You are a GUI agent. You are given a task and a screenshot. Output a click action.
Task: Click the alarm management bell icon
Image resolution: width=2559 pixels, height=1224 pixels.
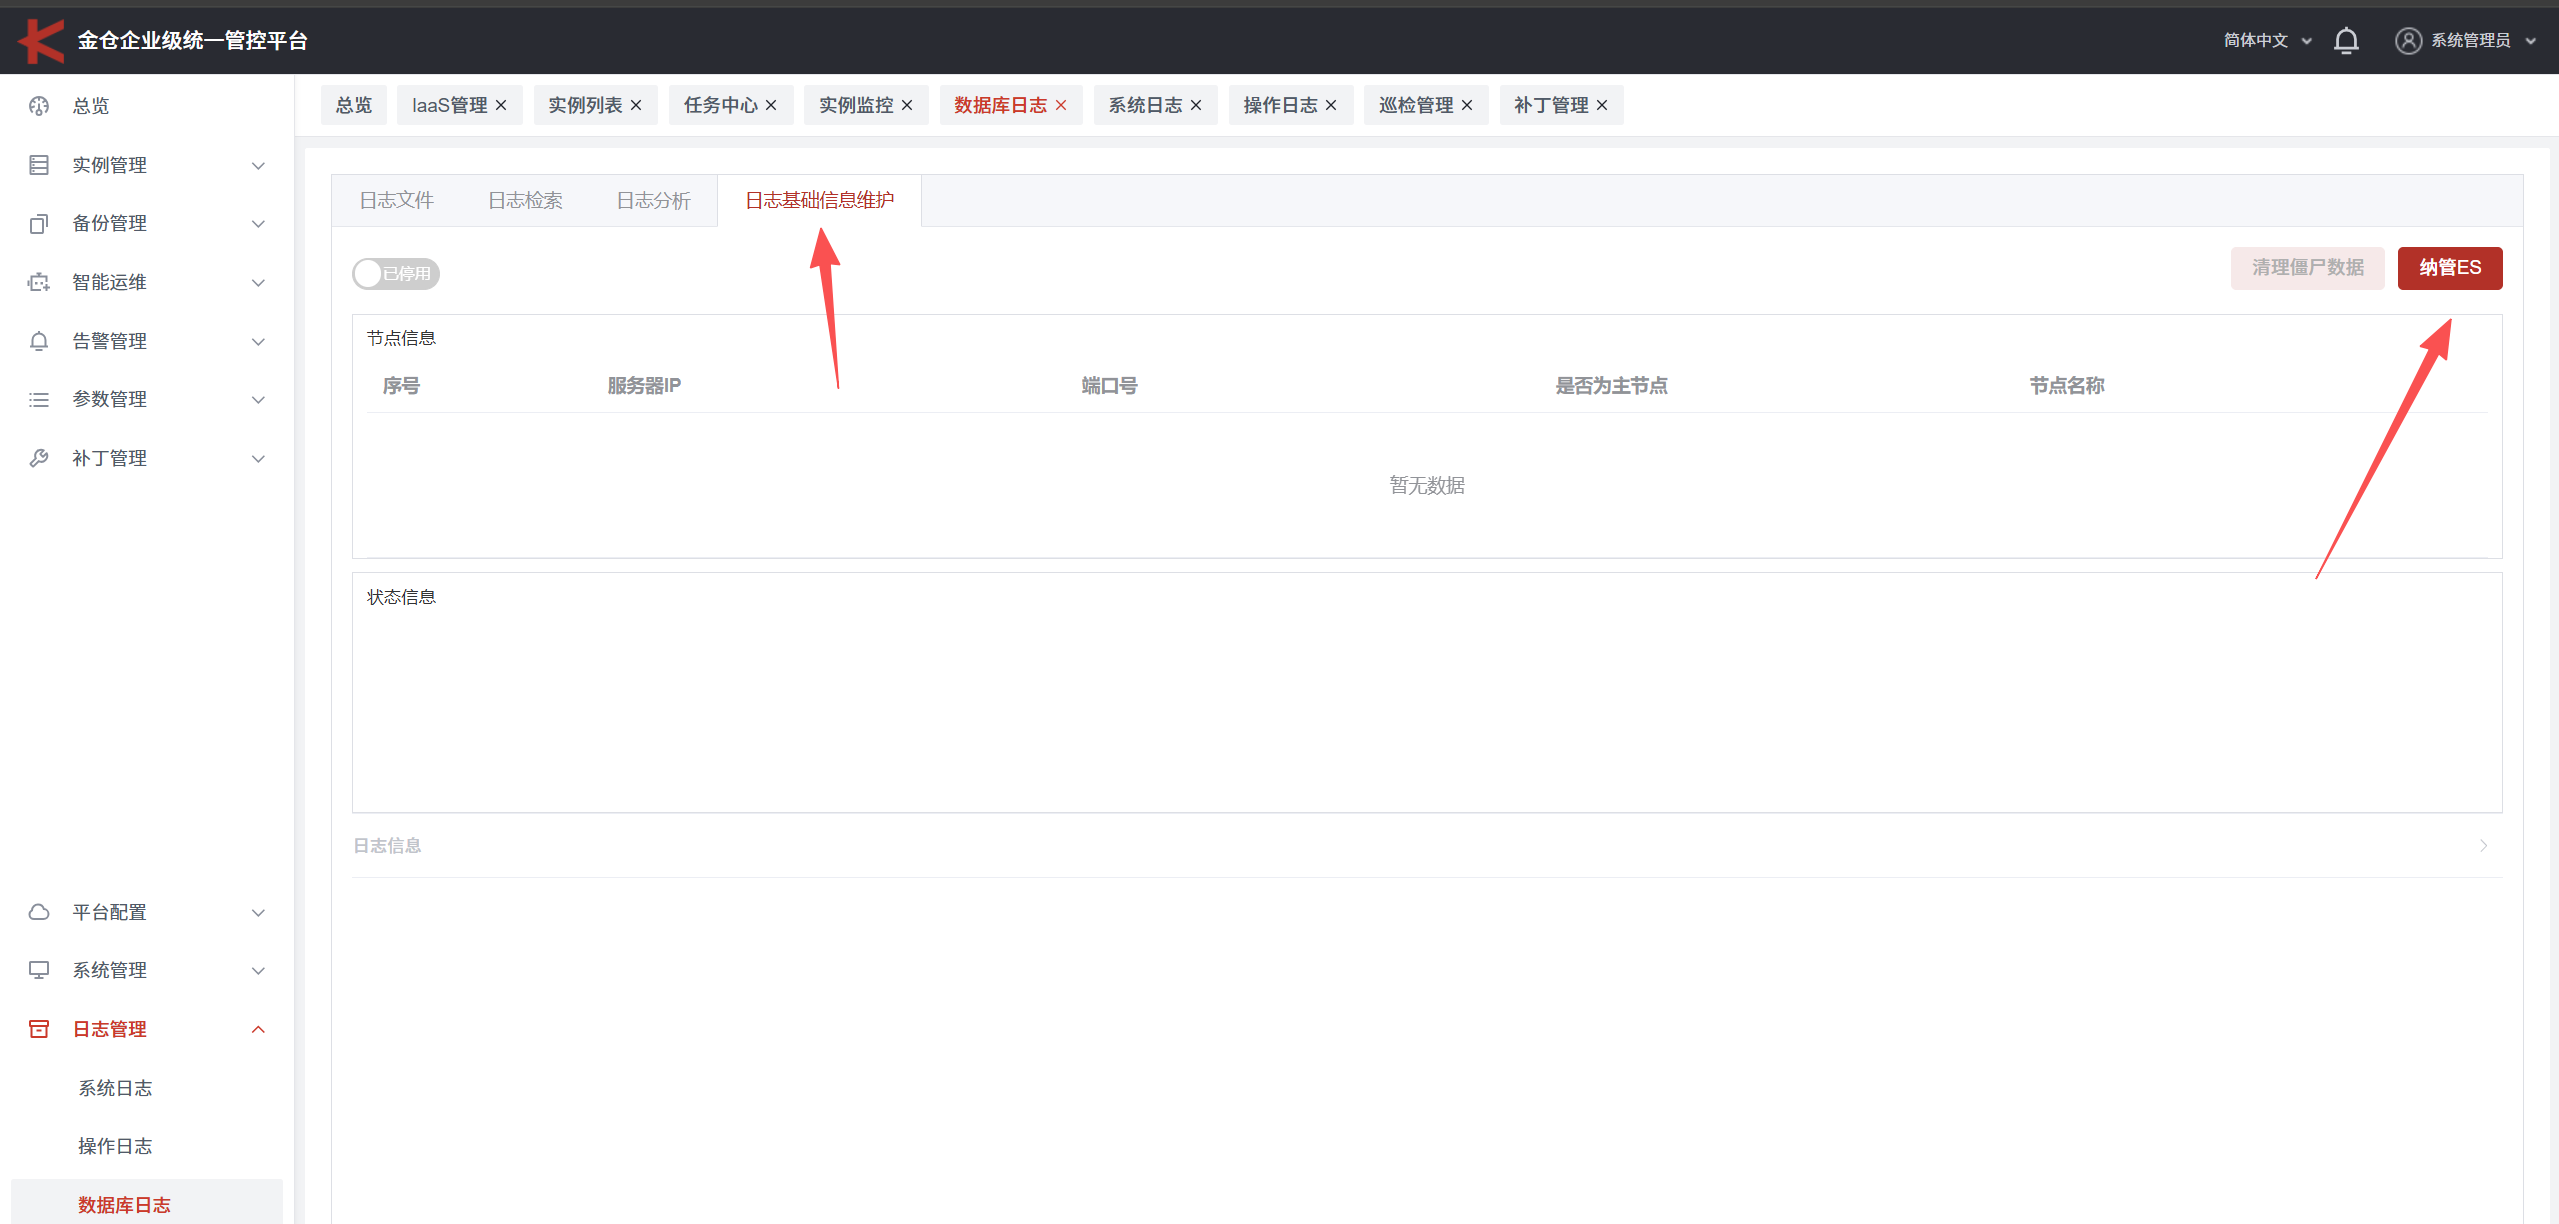coord(39,341)
